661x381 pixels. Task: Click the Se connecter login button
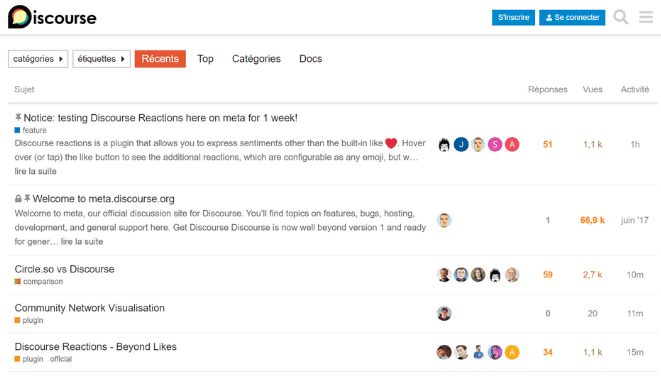click(572, 17)
